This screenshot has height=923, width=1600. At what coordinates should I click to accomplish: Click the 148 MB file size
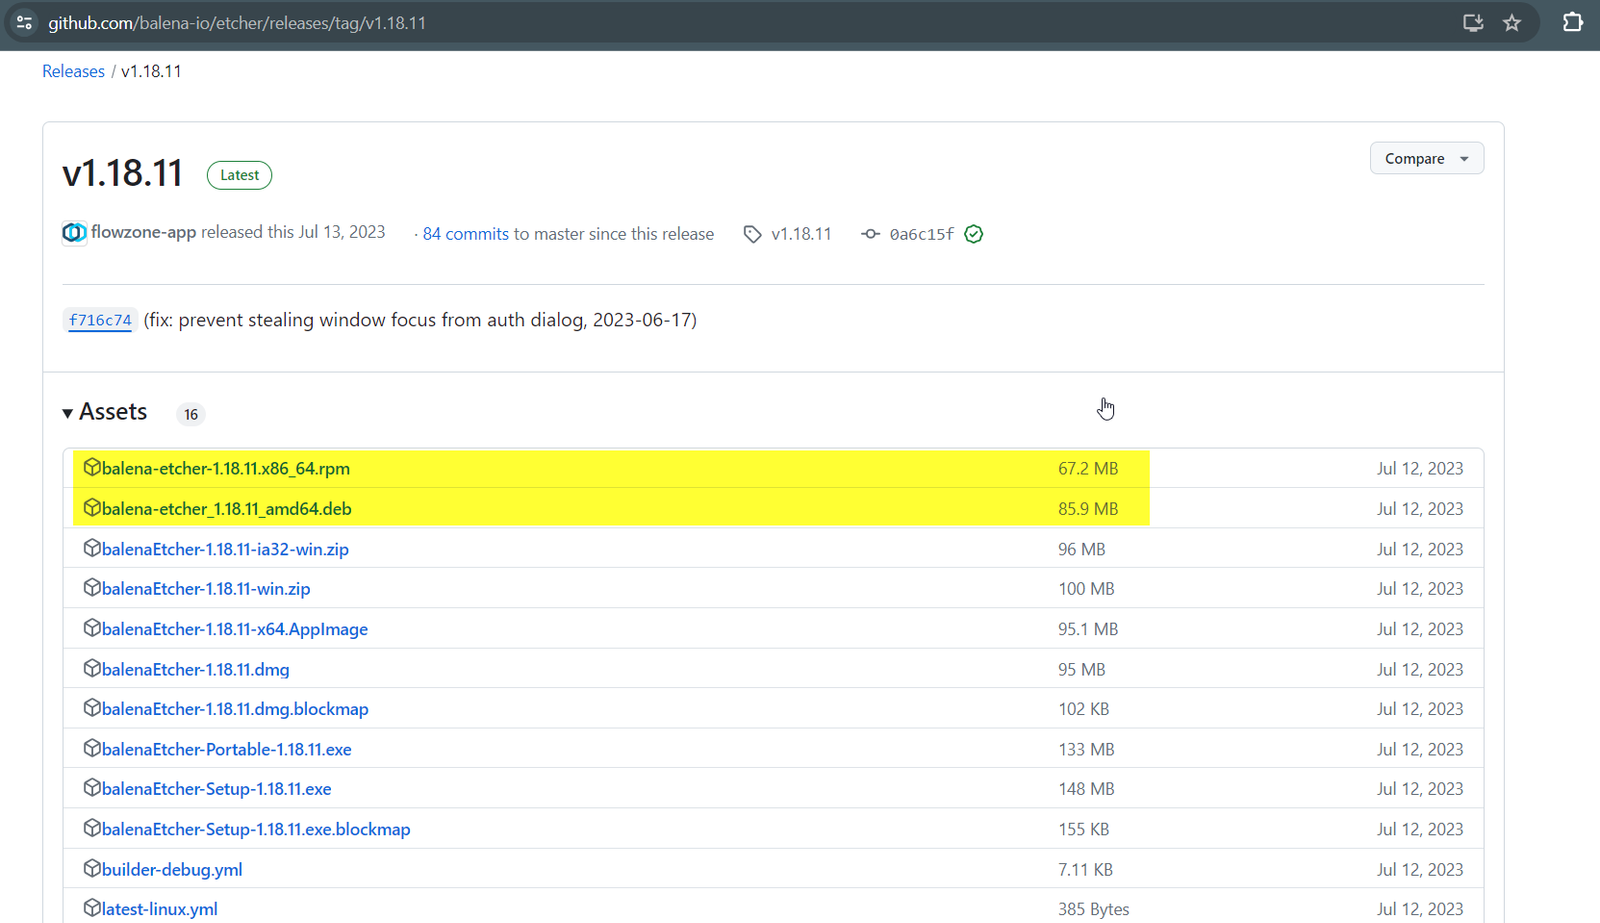pyautogui.click(x=1086, y=789)
